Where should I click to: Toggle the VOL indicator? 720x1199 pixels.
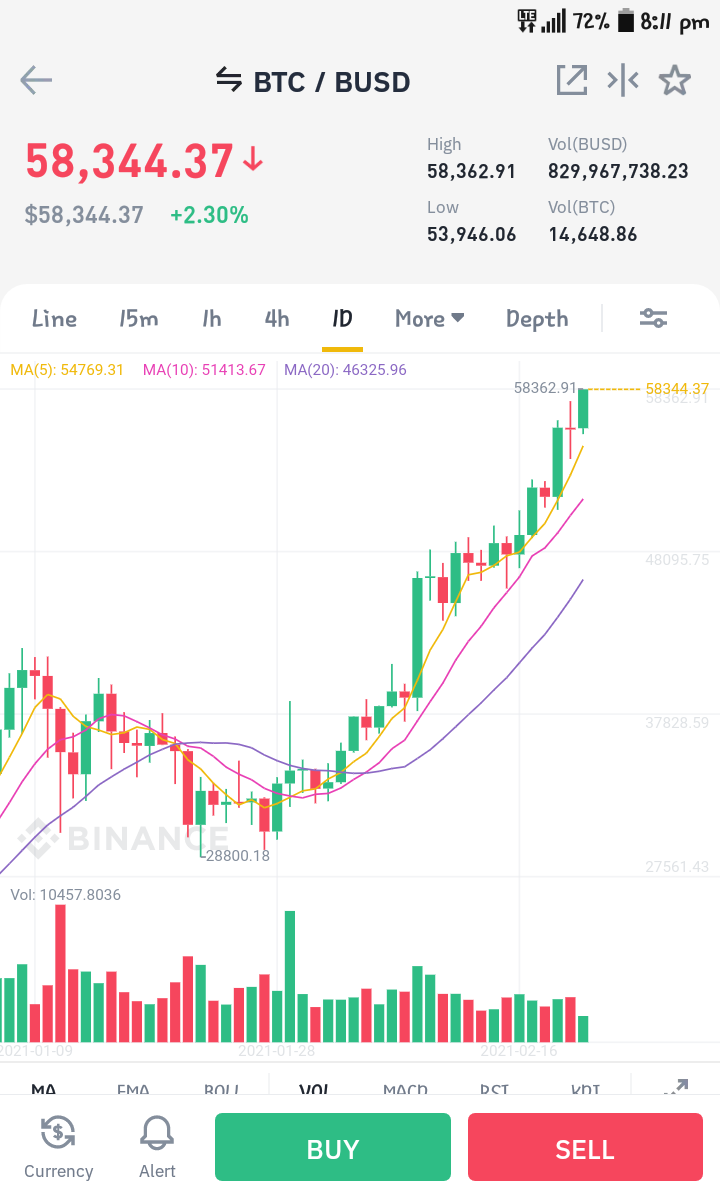click(x=314, y=1088)
